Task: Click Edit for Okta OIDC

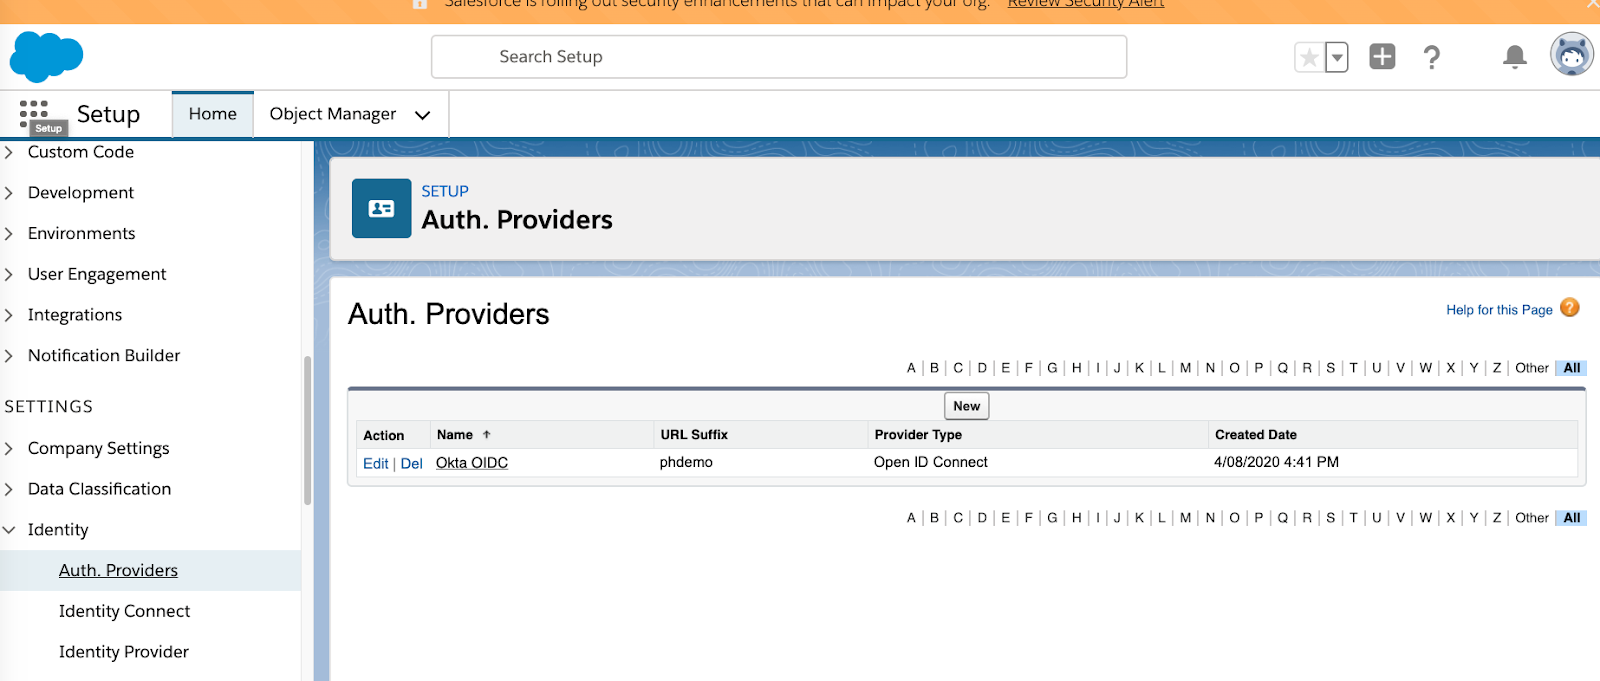Action: coord(375,464)
